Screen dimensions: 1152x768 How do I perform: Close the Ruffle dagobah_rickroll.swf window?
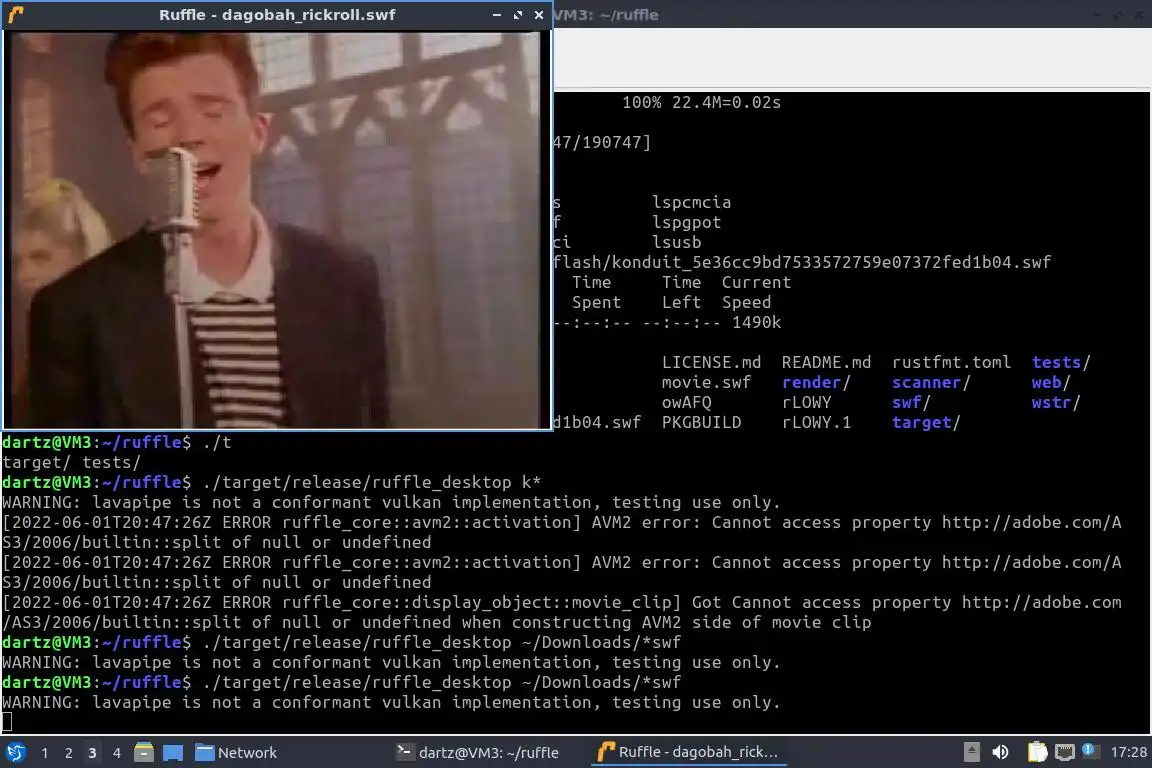tap(539, 15)
